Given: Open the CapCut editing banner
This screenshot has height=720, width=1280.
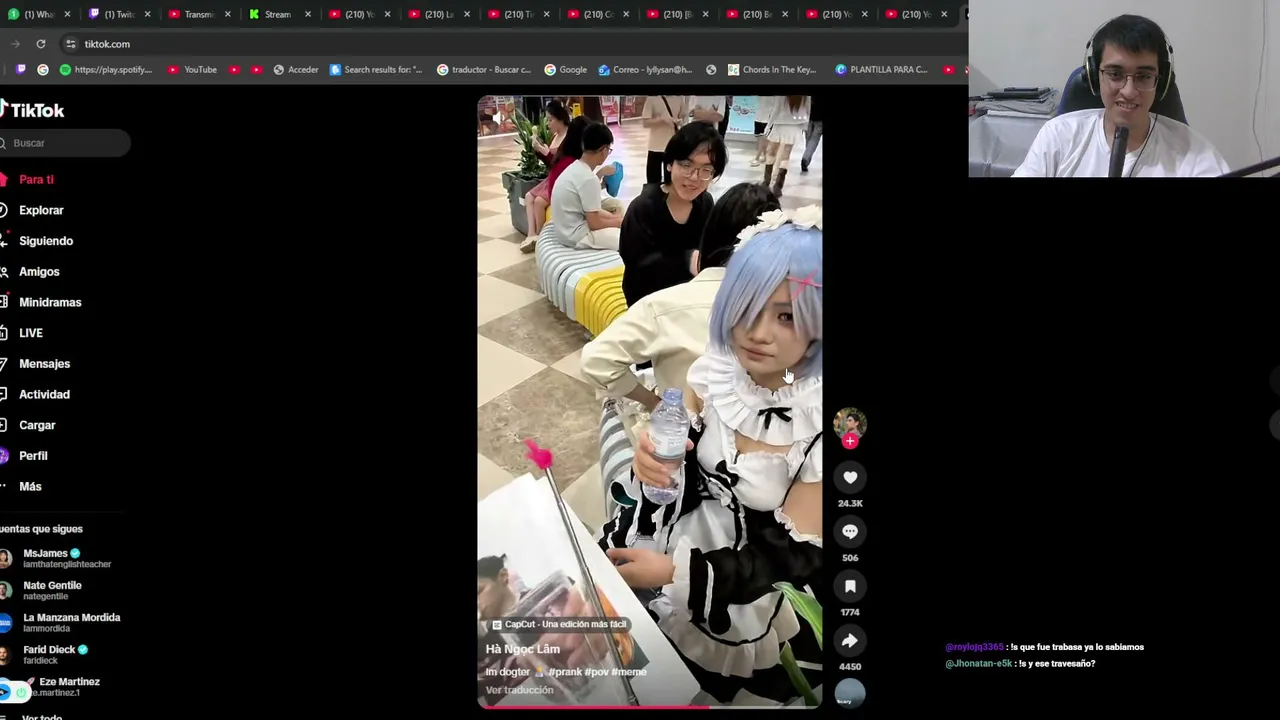Looking at the screenshot, I should (558, 624).
